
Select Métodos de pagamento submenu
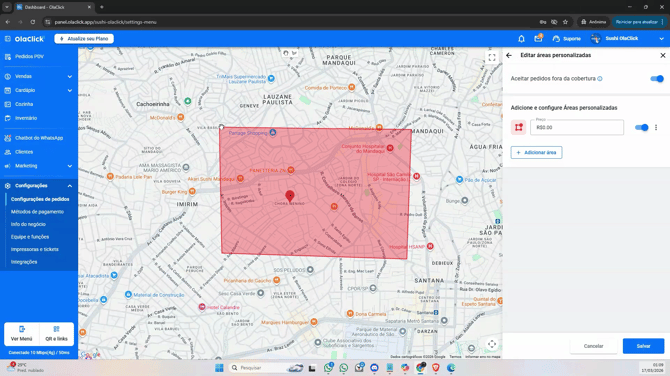click(37, 212)
